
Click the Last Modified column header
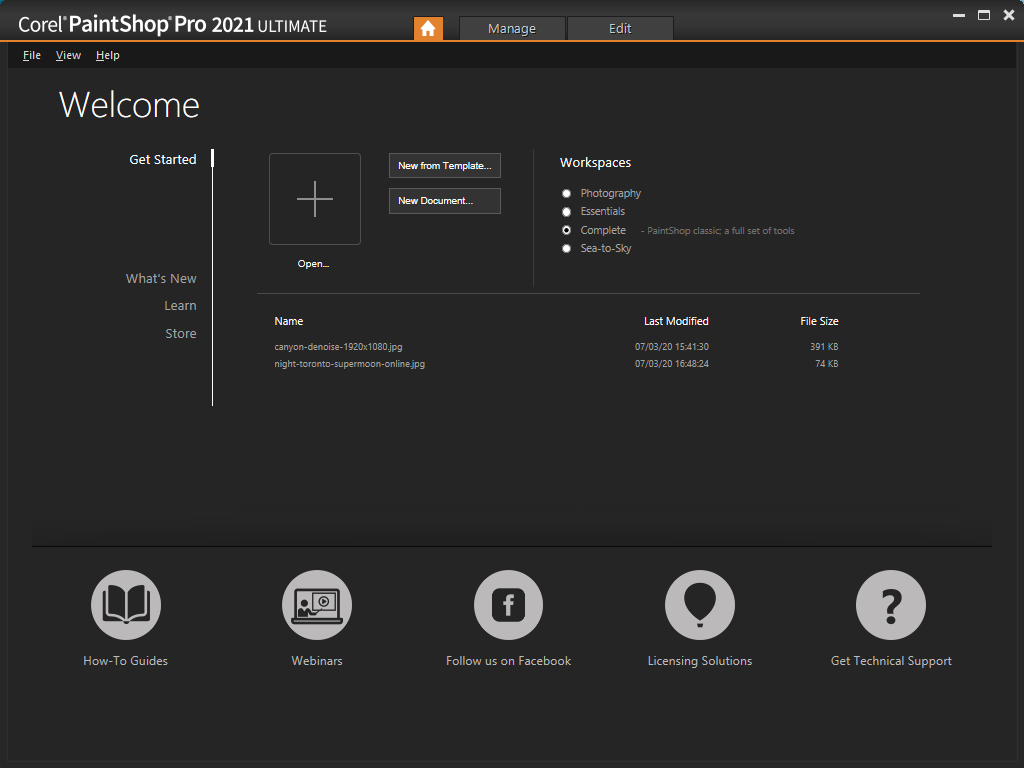[x=676, y=321]
